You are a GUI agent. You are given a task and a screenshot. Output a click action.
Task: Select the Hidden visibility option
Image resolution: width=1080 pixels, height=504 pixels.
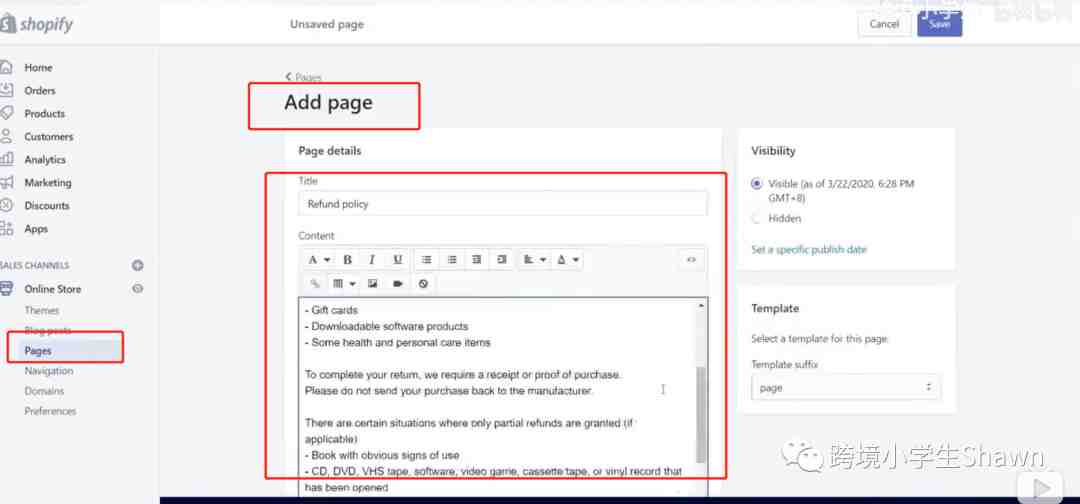[x=757, y=218]
